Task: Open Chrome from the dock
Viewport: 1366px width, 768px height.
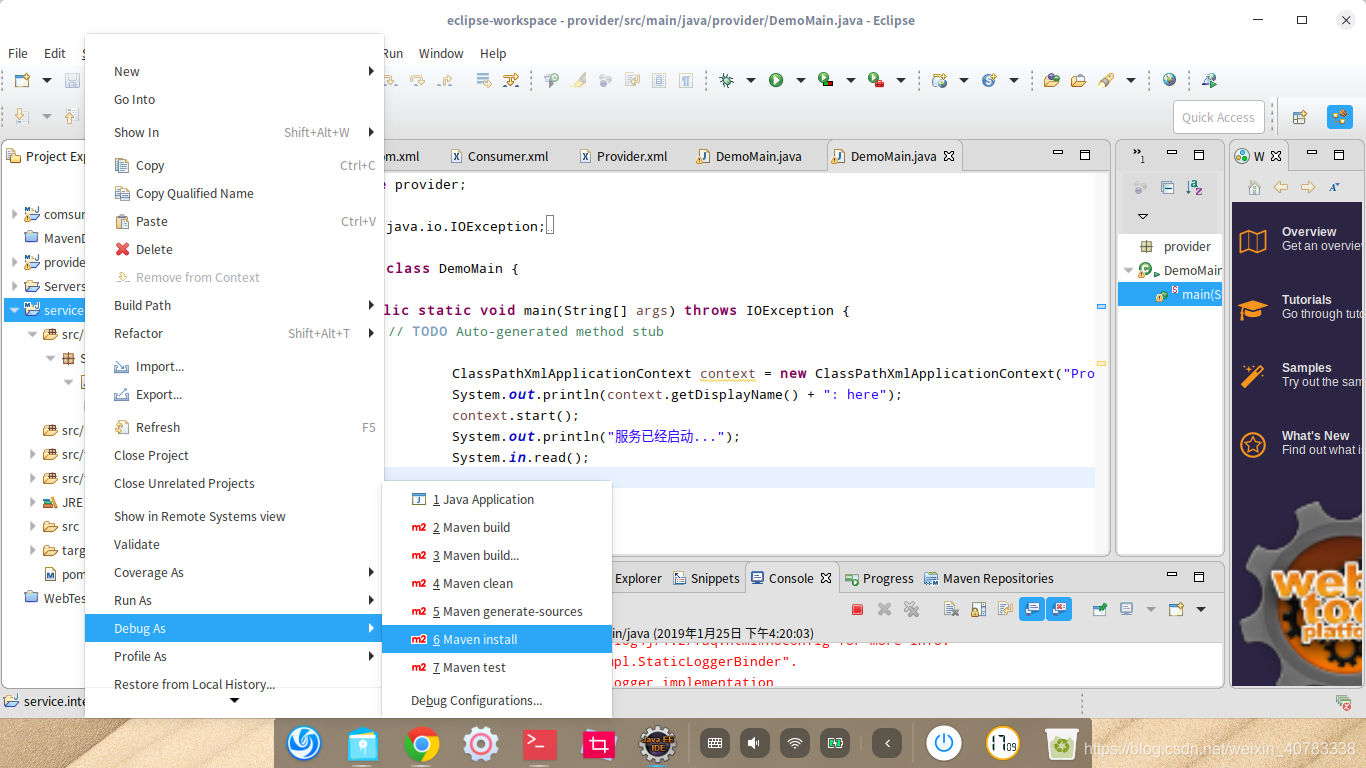Action: click(x=422, y=743)
